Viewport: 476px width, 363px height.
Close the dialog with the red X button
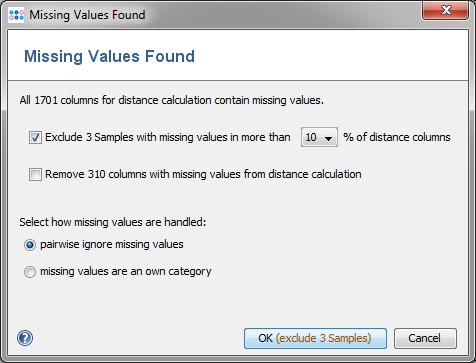coord(446,11)
